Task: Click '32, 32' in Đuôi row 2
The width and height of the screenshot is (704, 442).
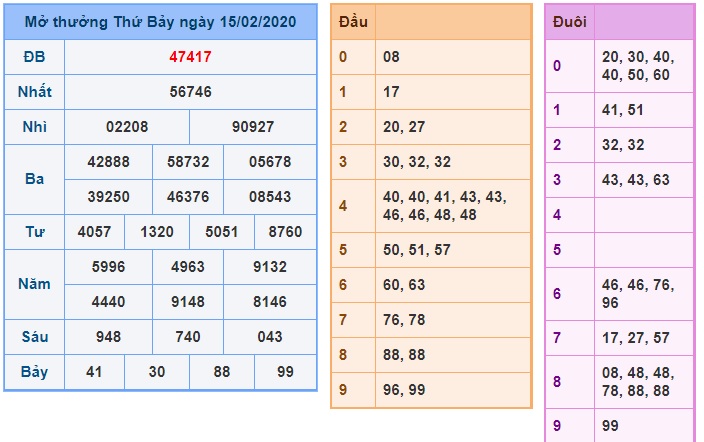Action: 623,145
